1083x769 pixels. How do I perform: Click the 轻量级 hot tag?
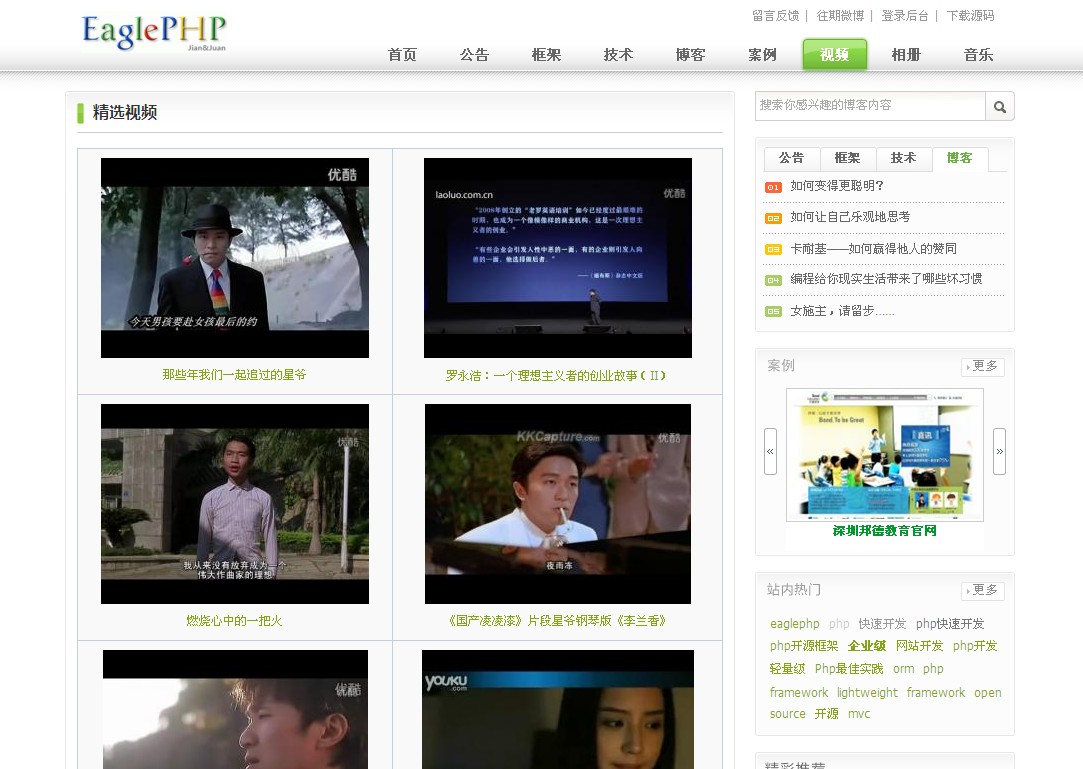(787, 669)
